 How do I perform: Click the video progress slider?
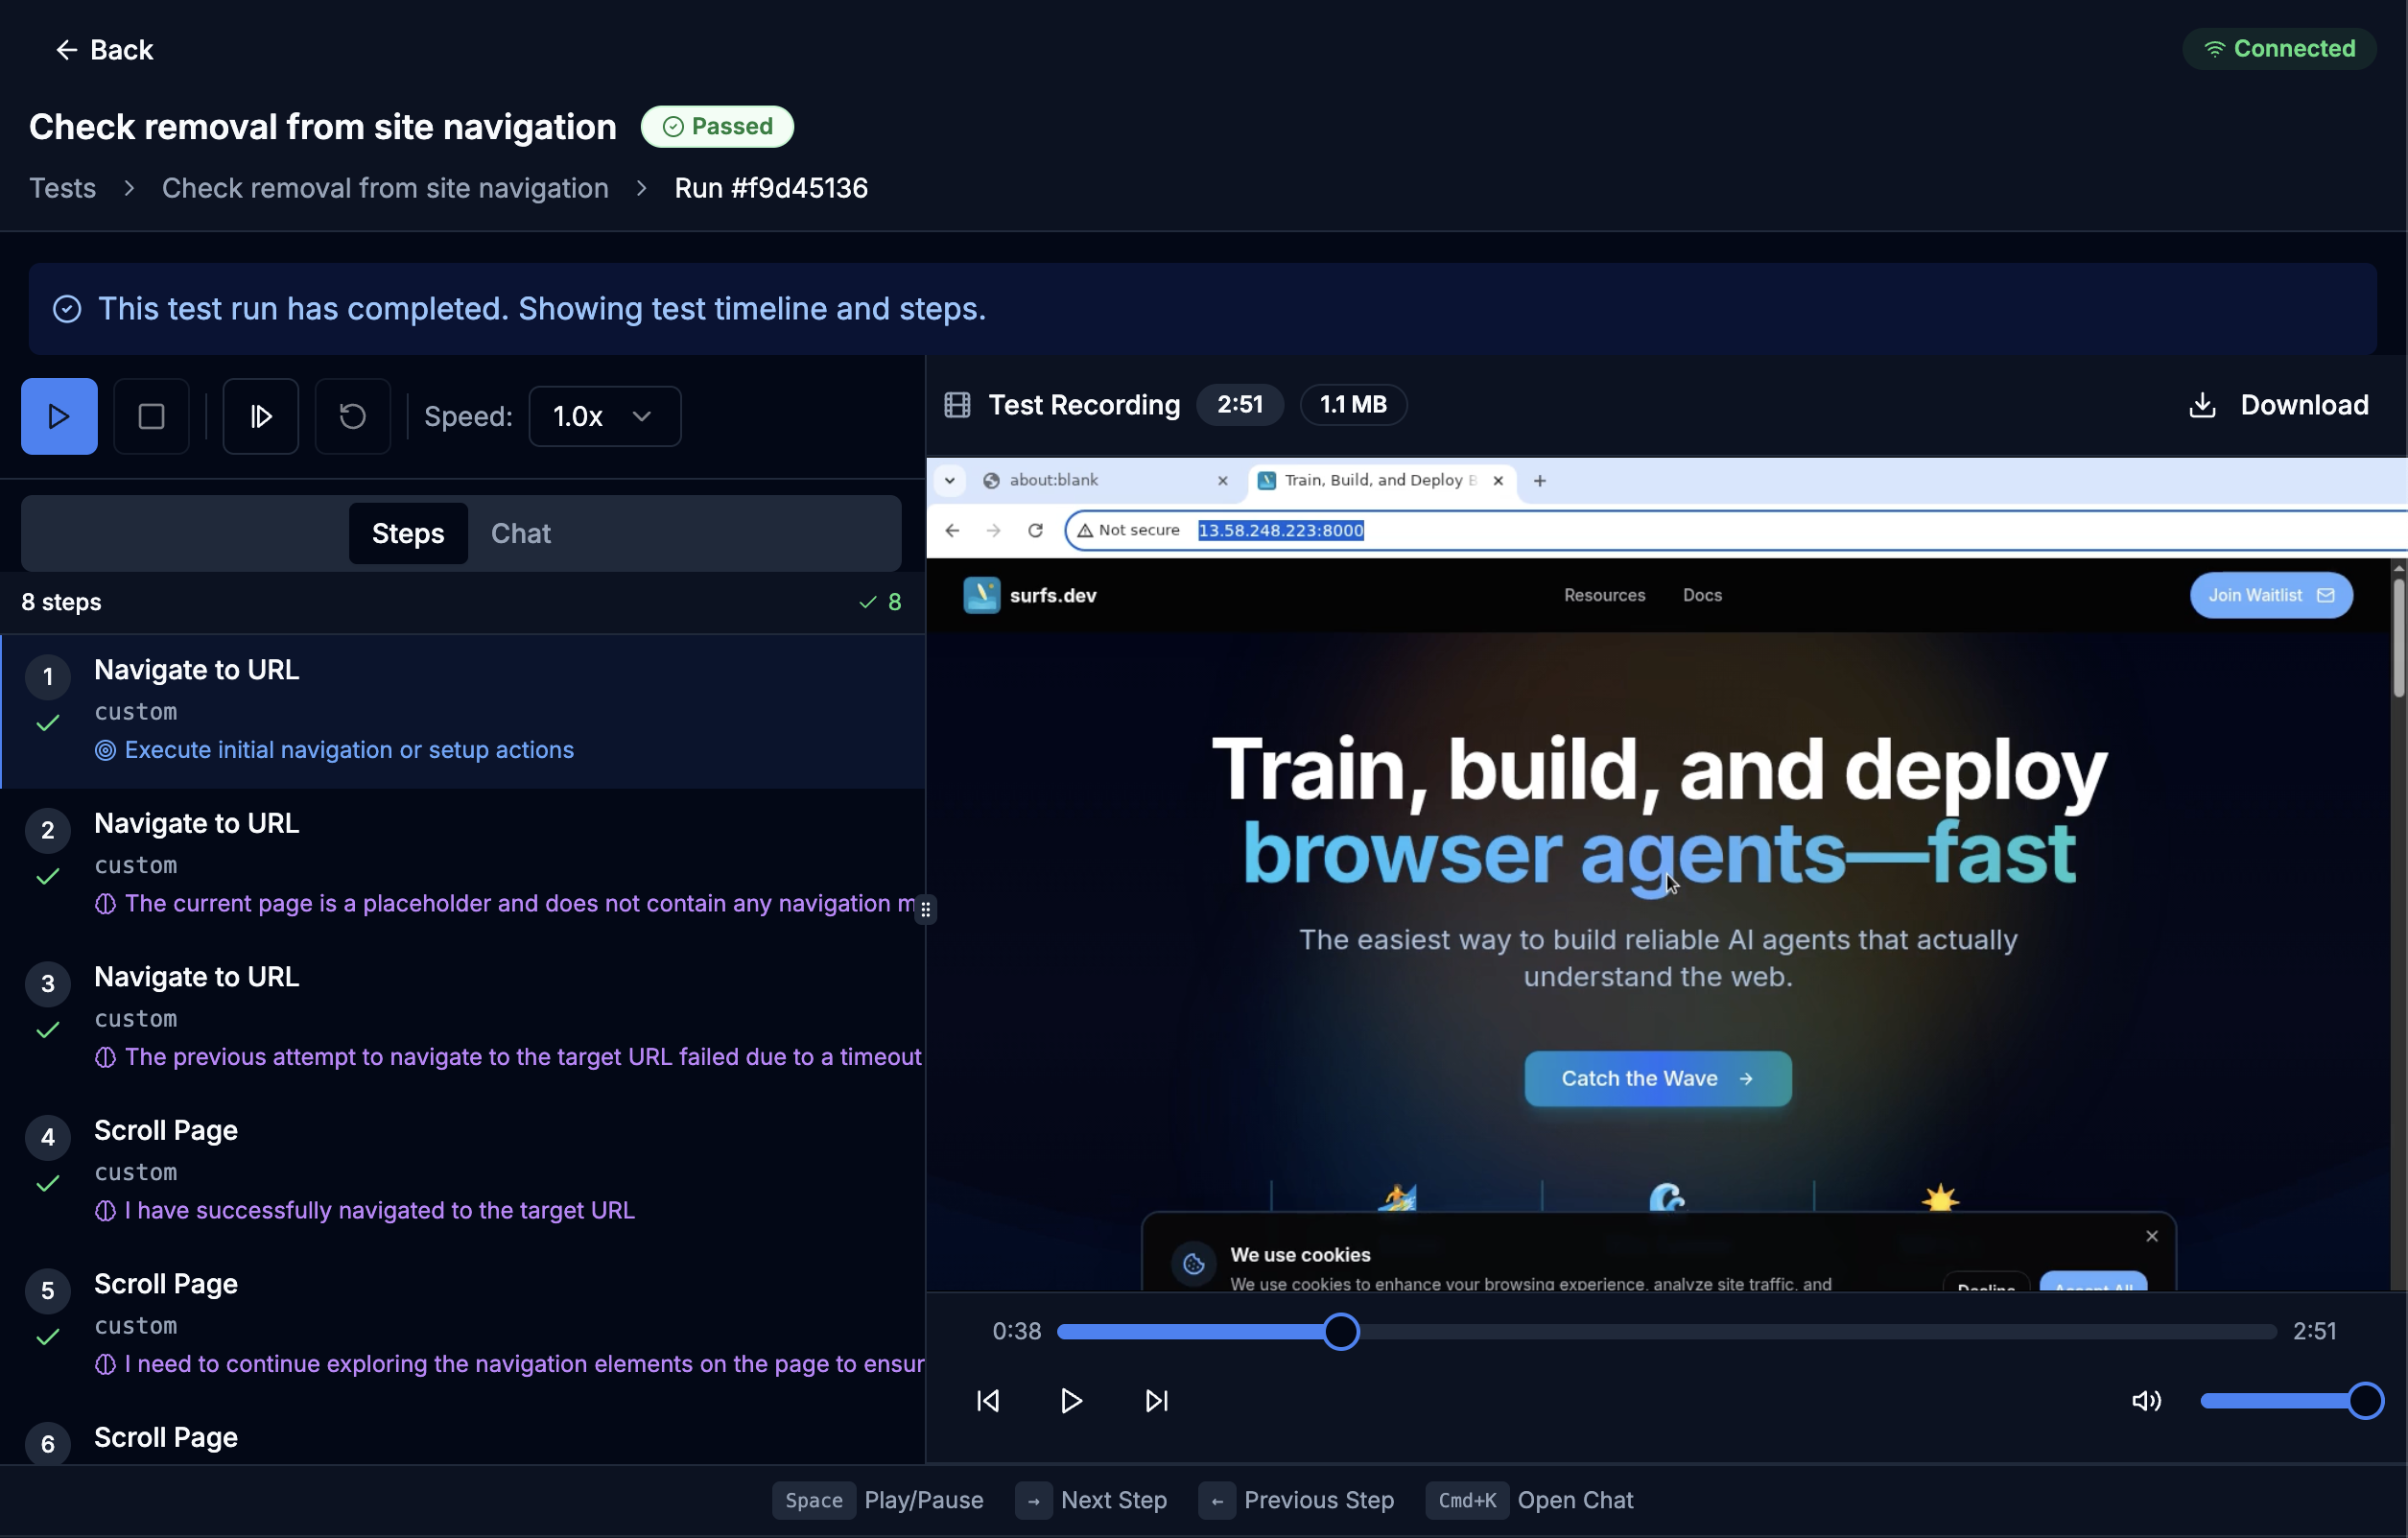1340,1332
